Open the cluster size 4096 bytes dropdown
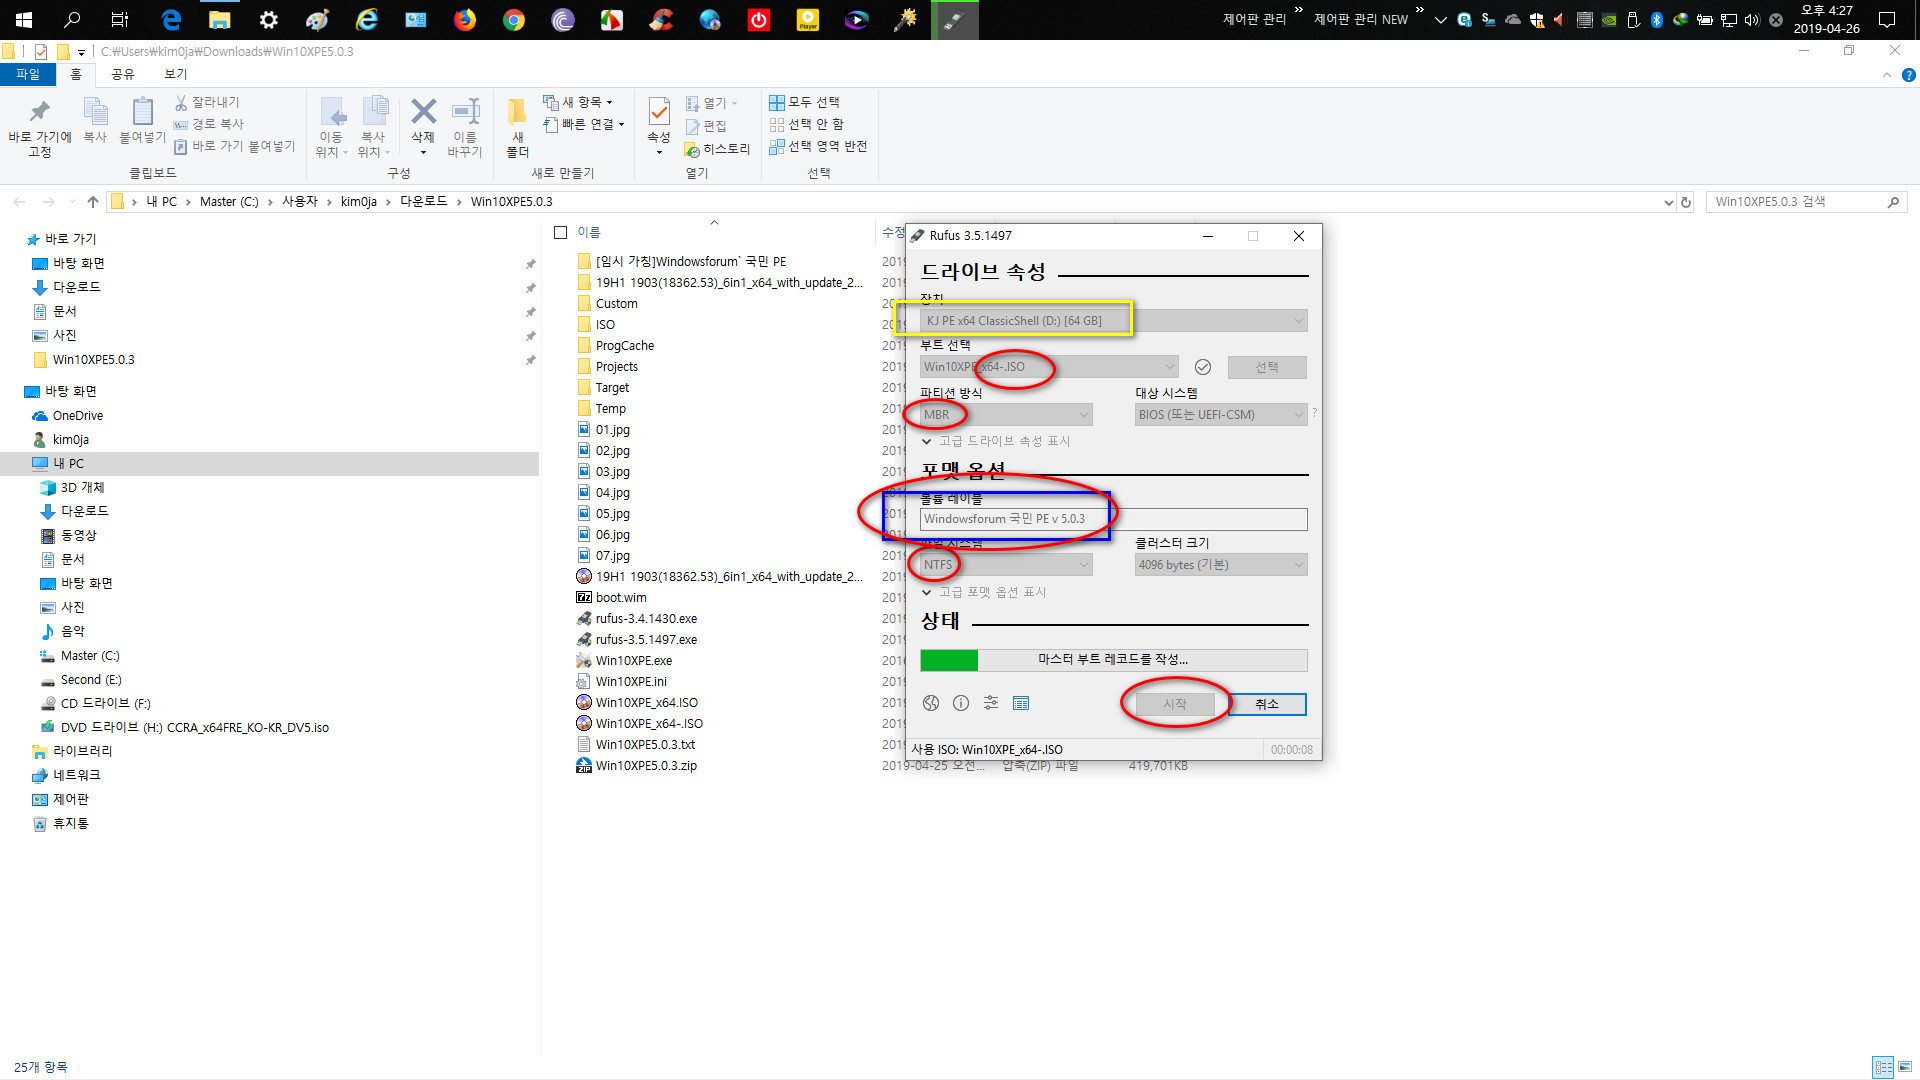The width and height of the screenshot is (1920, 1080). [1221, 565]
